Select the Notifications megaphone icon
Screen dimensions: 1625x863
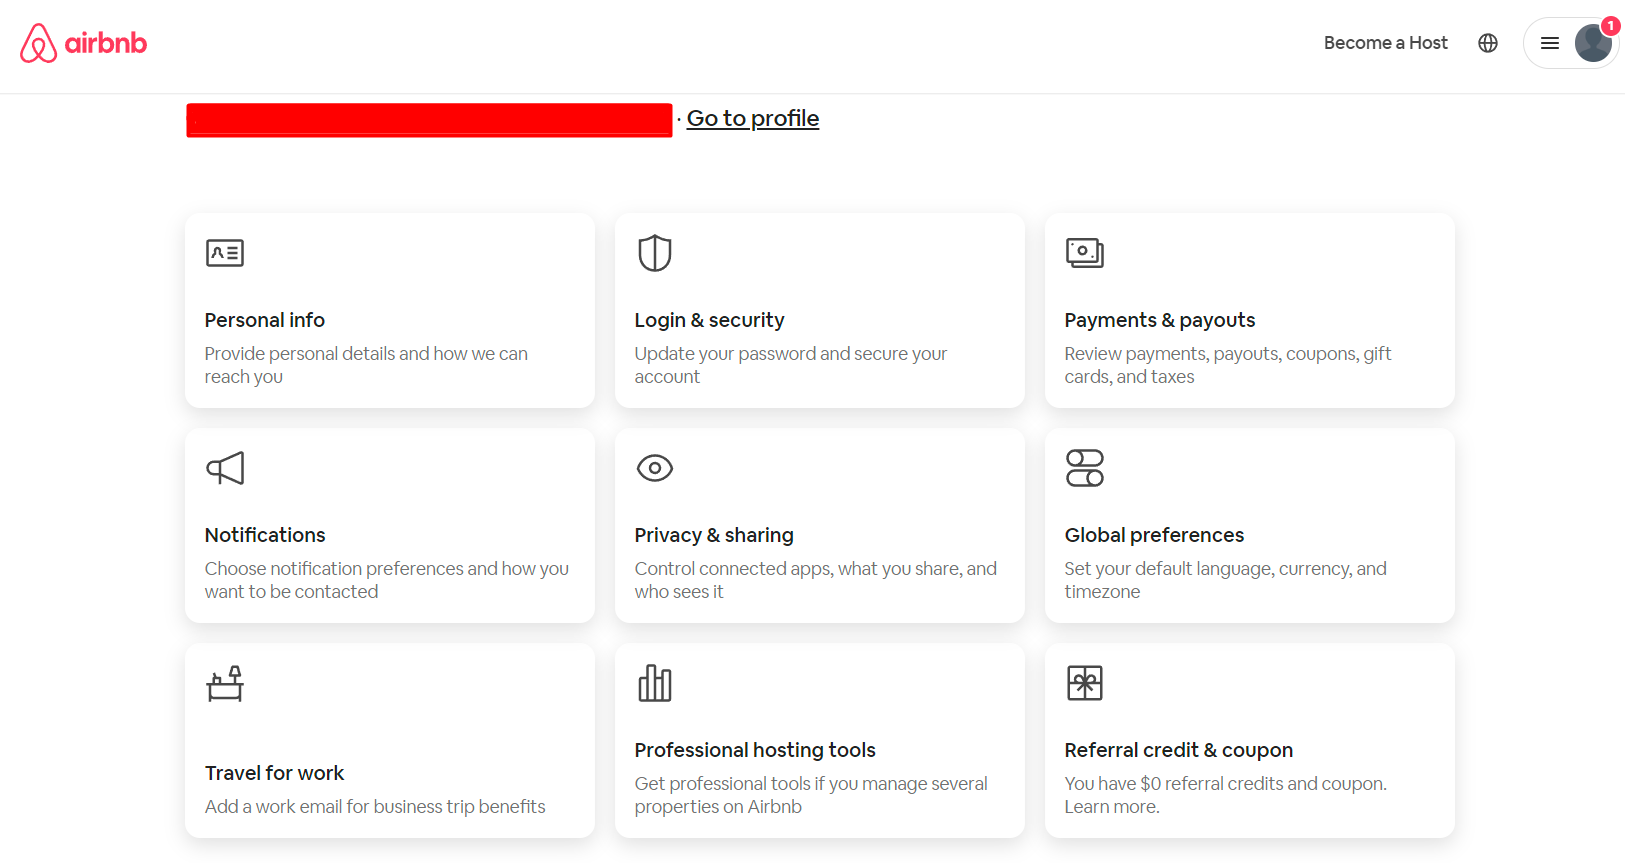[225, 468]
